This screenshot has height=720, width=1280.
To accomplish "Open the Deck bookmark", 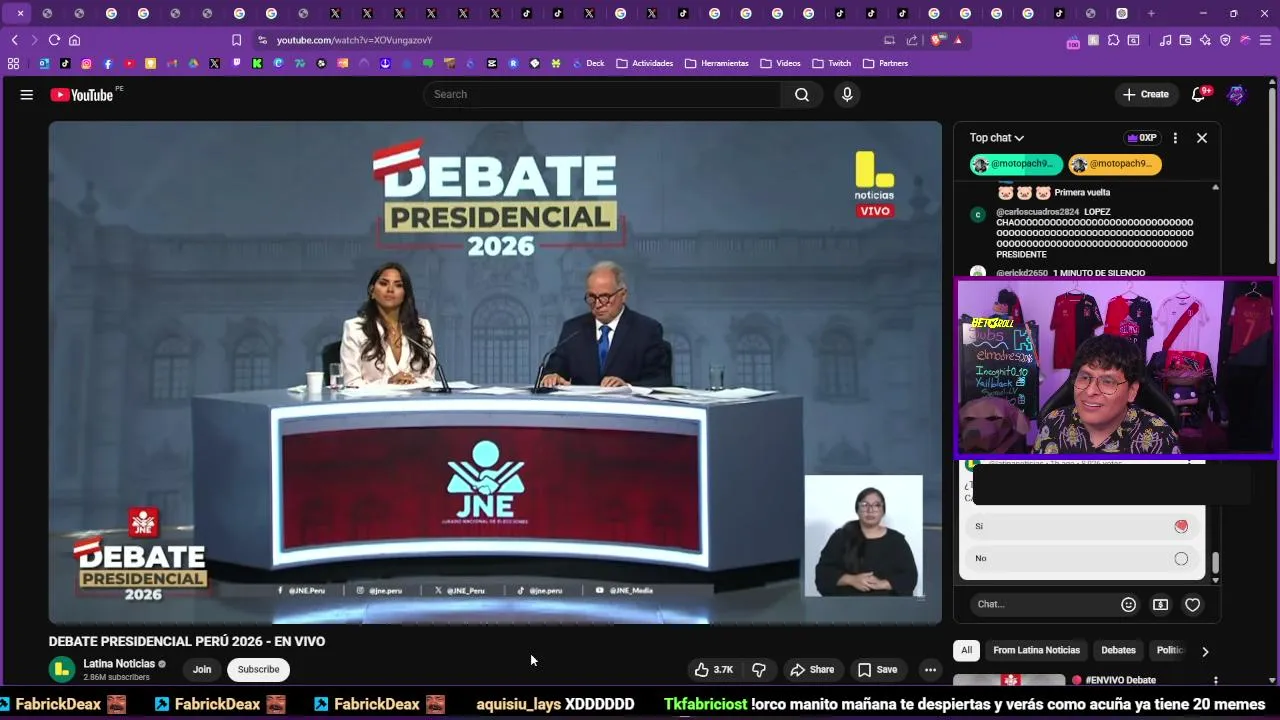I will 589,63.
